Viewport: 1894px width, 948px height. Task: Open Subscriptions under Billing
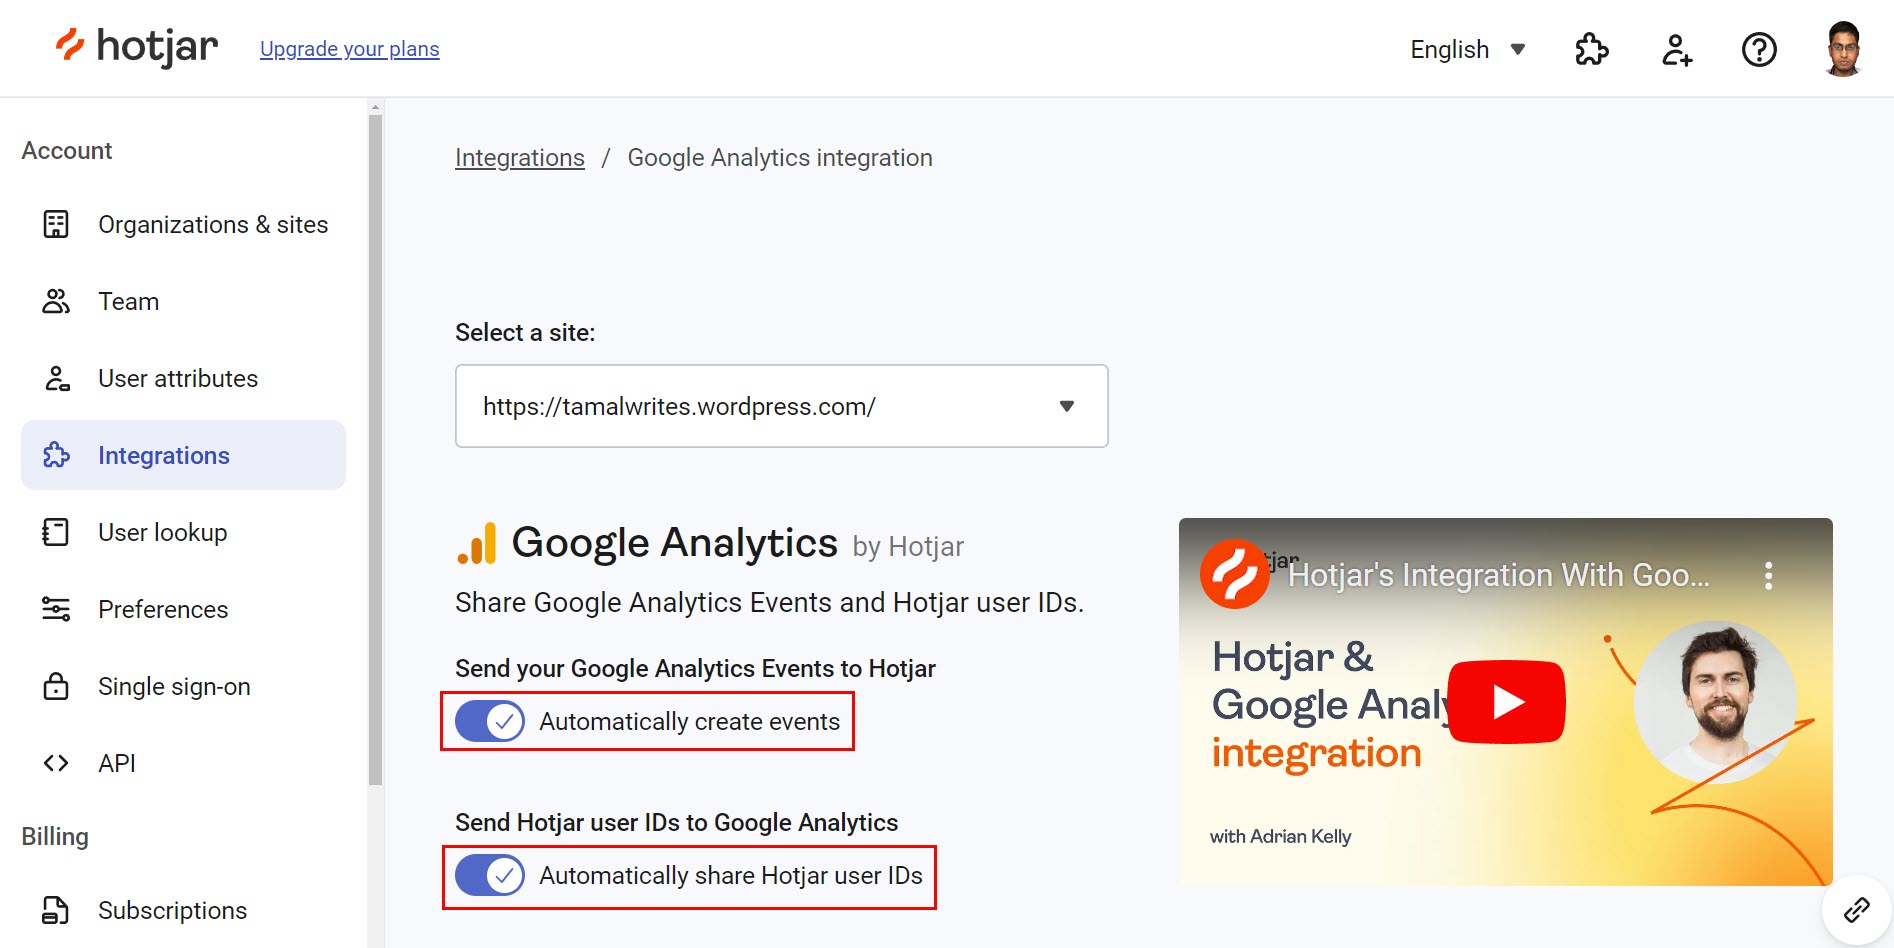coord(184,910)
